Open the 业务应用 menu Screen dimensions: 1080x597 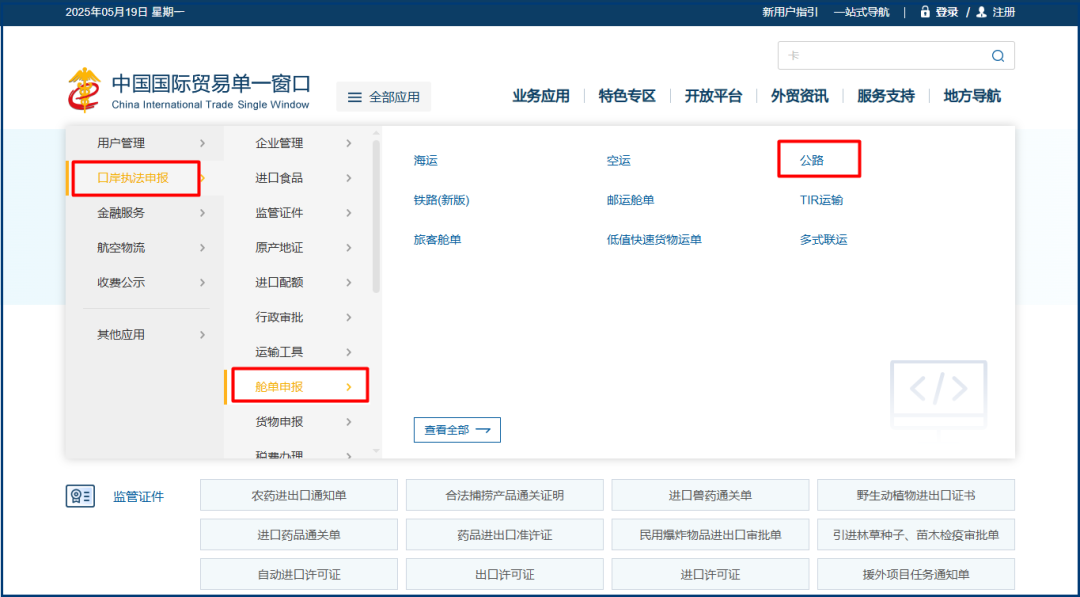pyautogui.click(x=541, y=96)
